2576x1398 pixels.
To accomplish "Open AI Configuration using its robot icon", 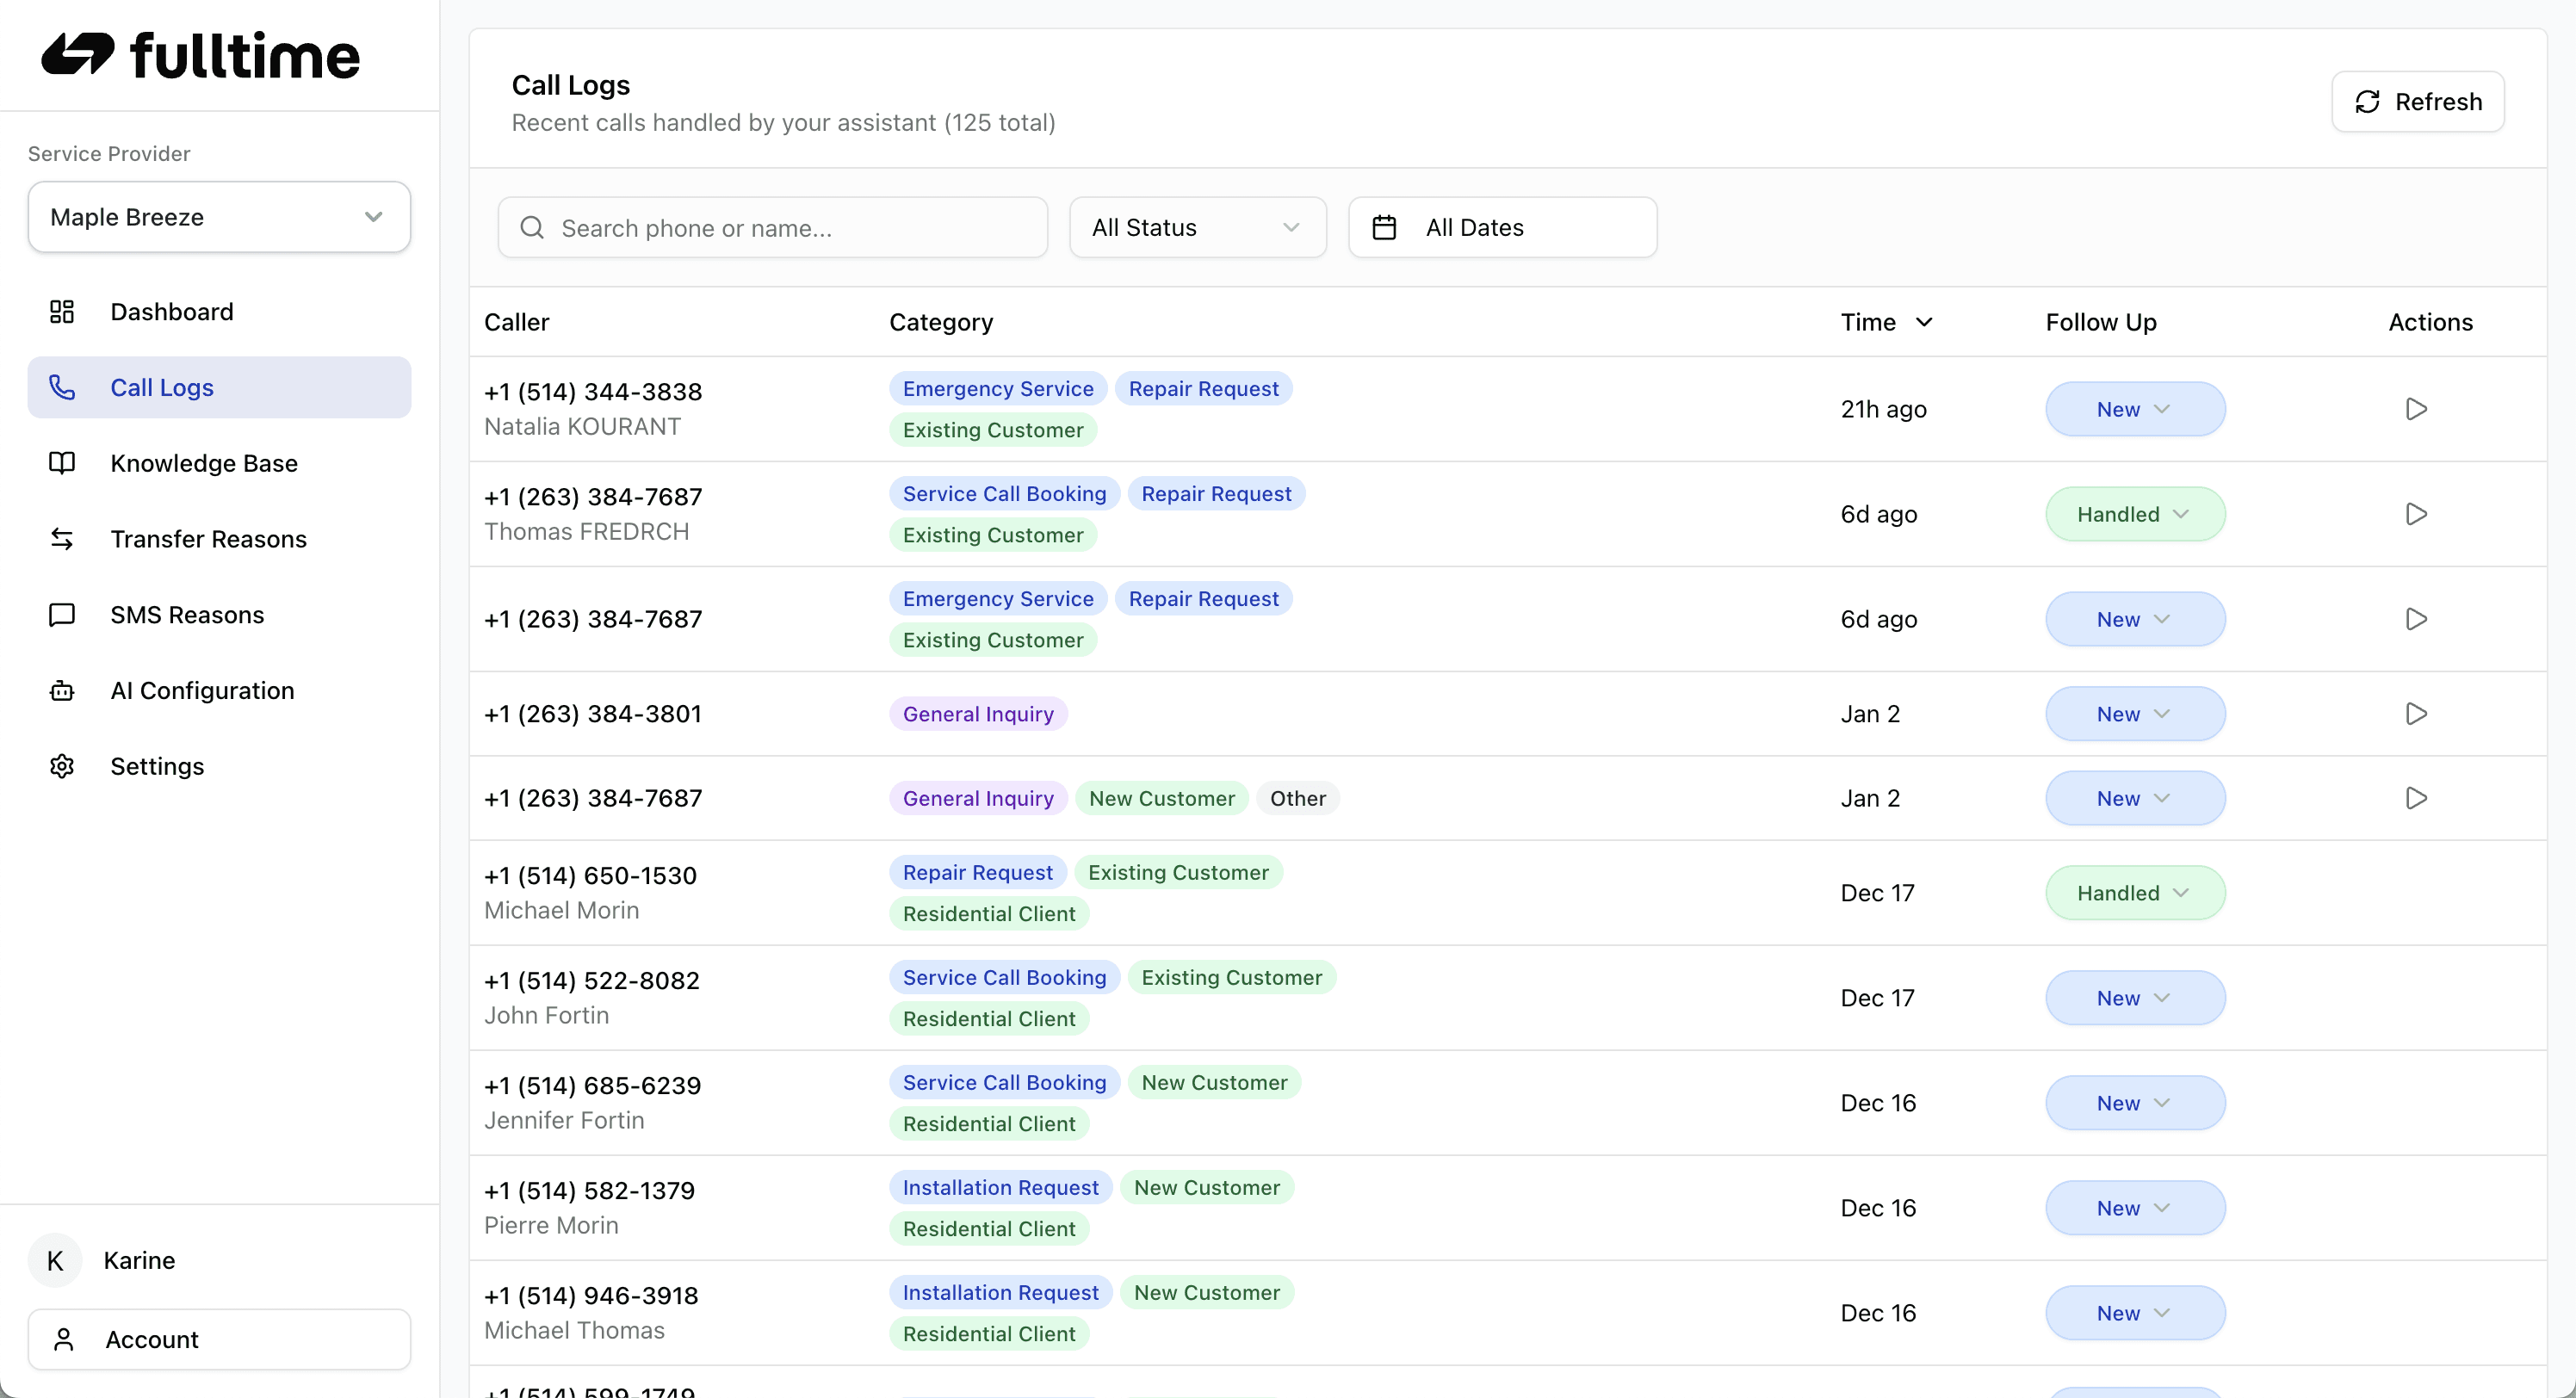I will click(62, 690).
